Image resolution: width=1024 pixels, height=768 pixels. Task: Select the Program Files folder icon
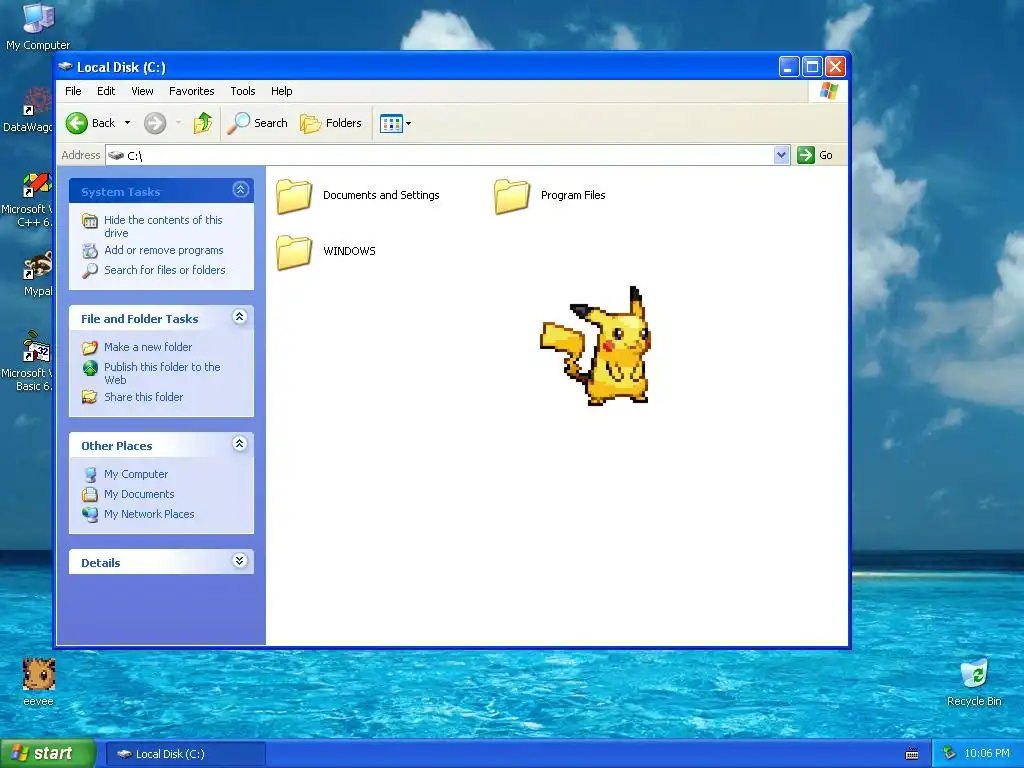click(511, 196)
